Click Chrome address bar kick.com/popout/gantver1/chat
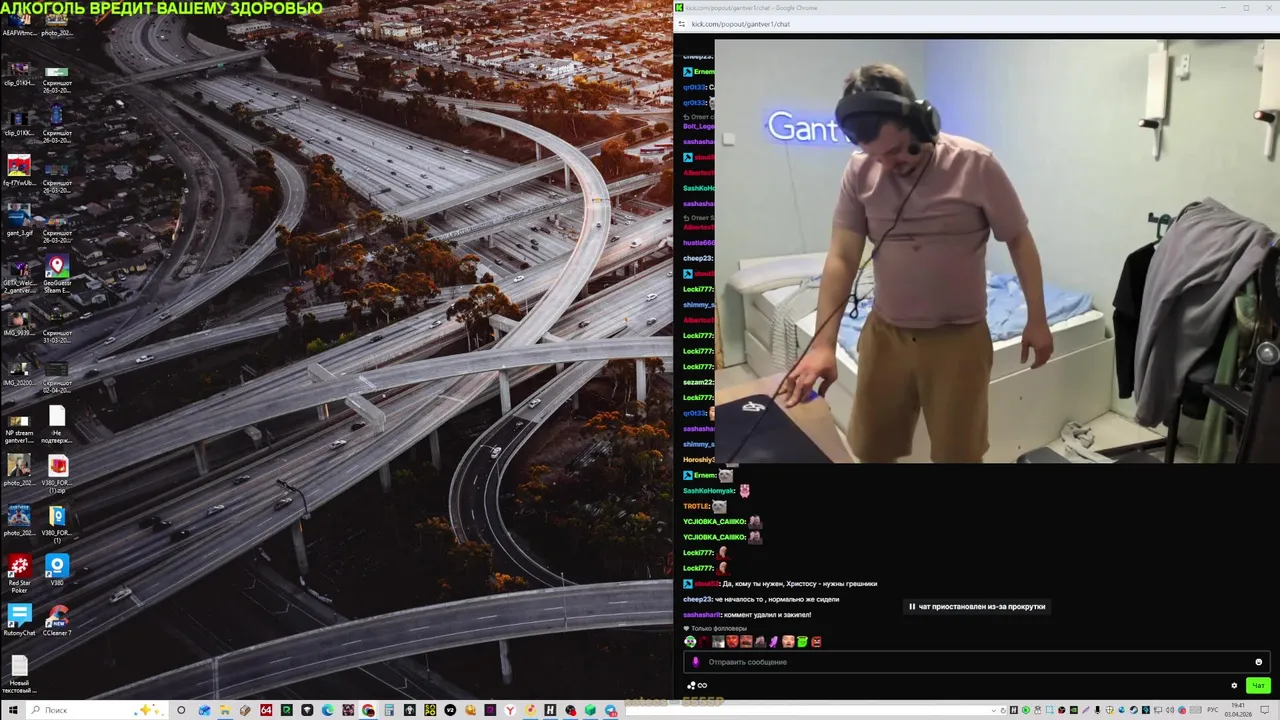 click(x=741, y=24)
